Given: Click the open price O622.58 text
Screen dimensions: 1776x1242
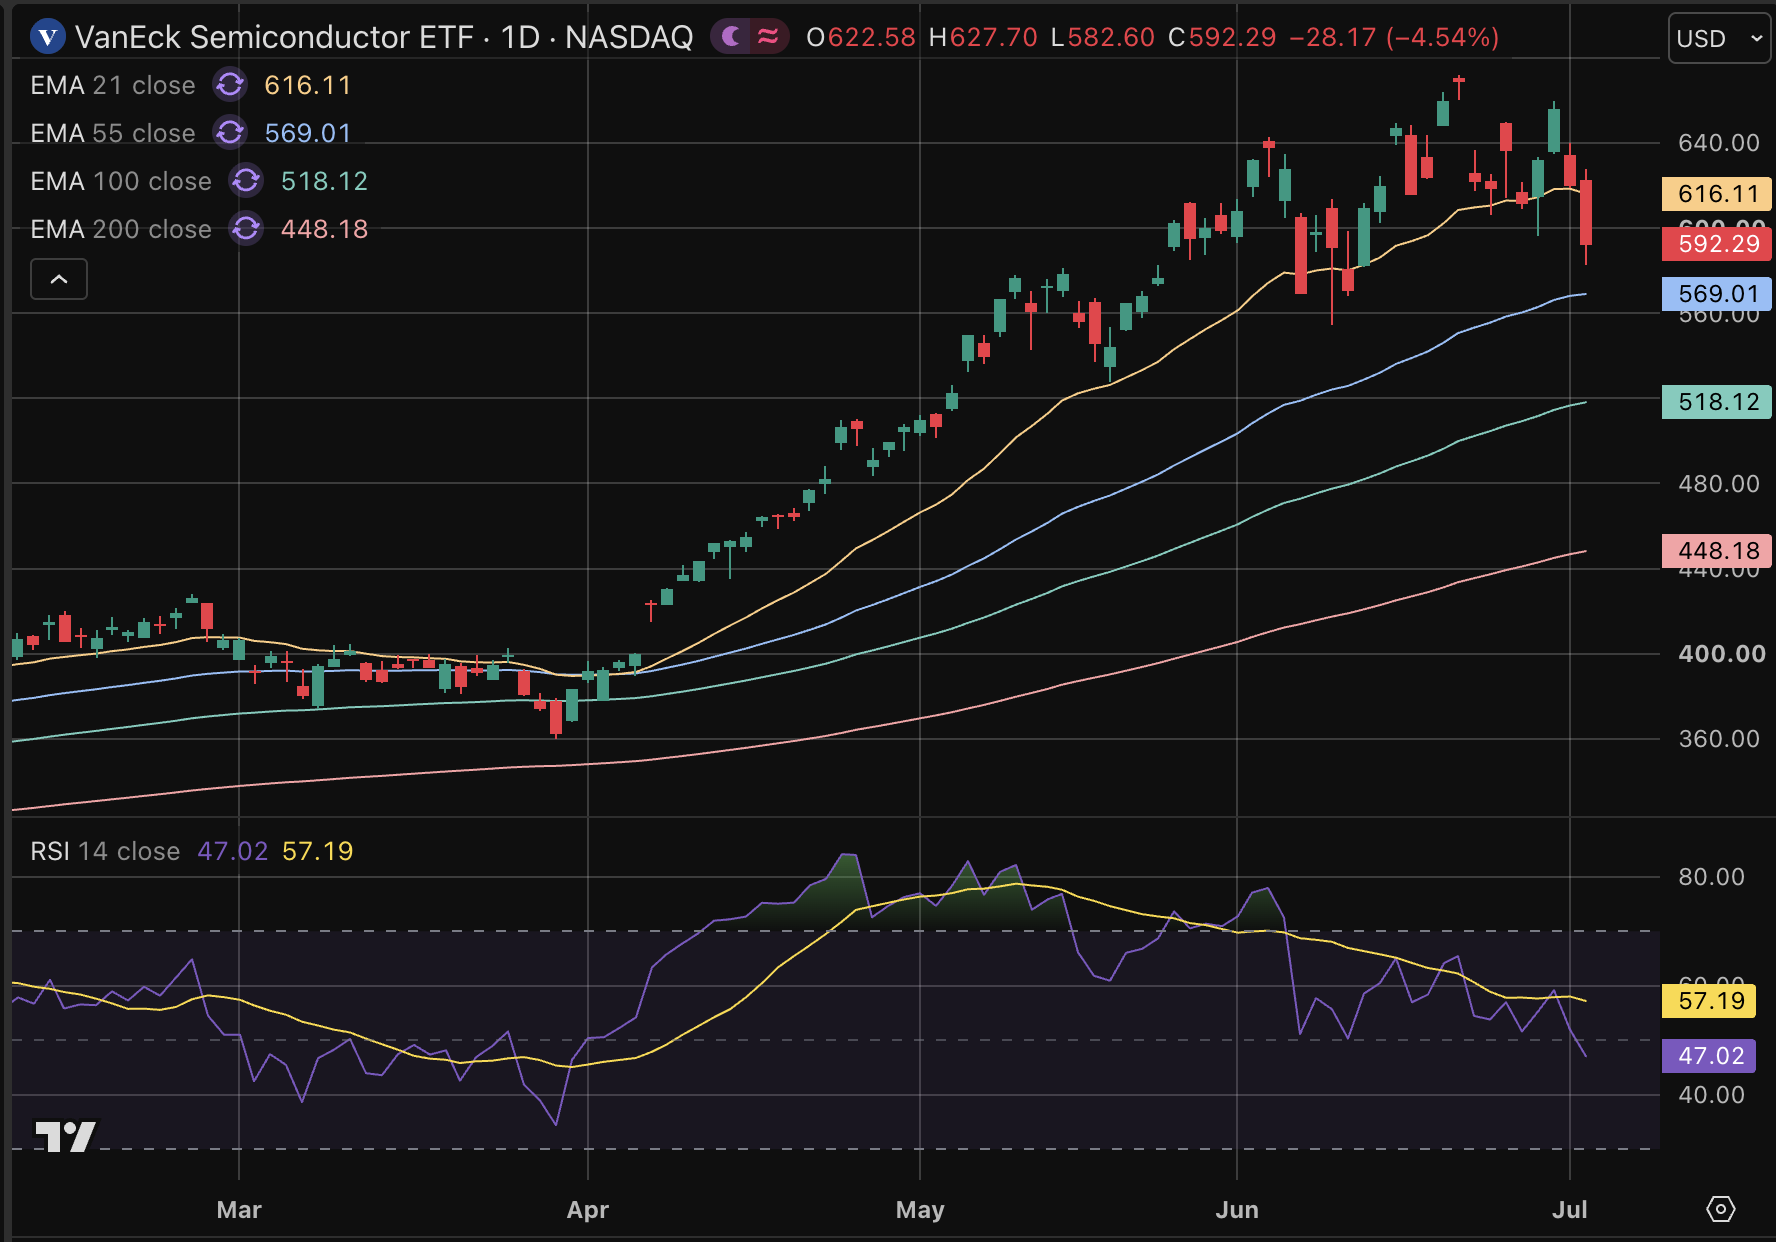Looking at the screenshot, I should pos(861,38).
